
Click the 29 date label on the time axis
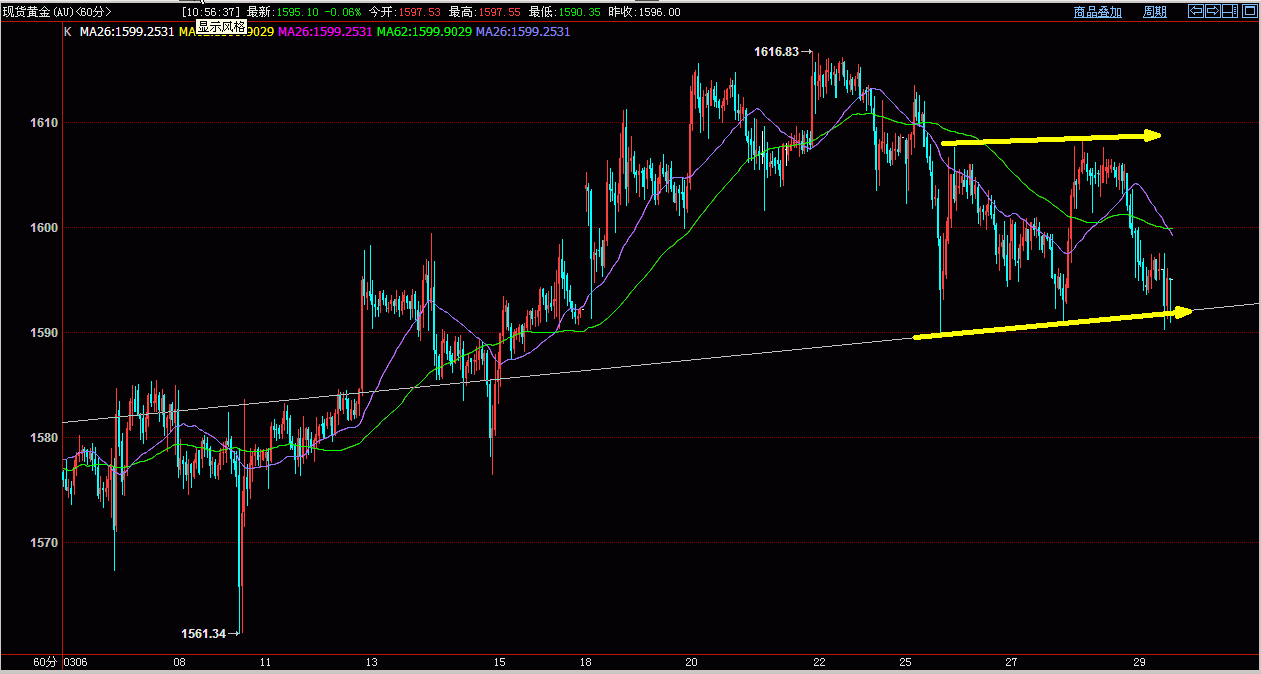[1139, 662]
